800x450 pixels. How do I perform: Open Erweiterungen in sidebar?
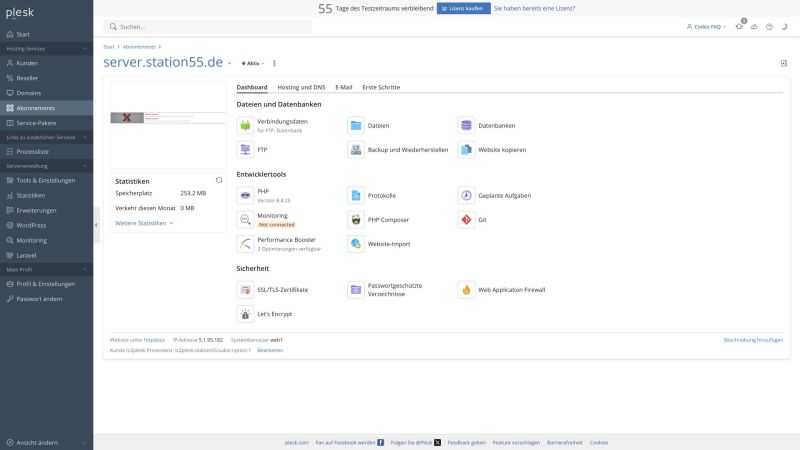pos(46,210)
